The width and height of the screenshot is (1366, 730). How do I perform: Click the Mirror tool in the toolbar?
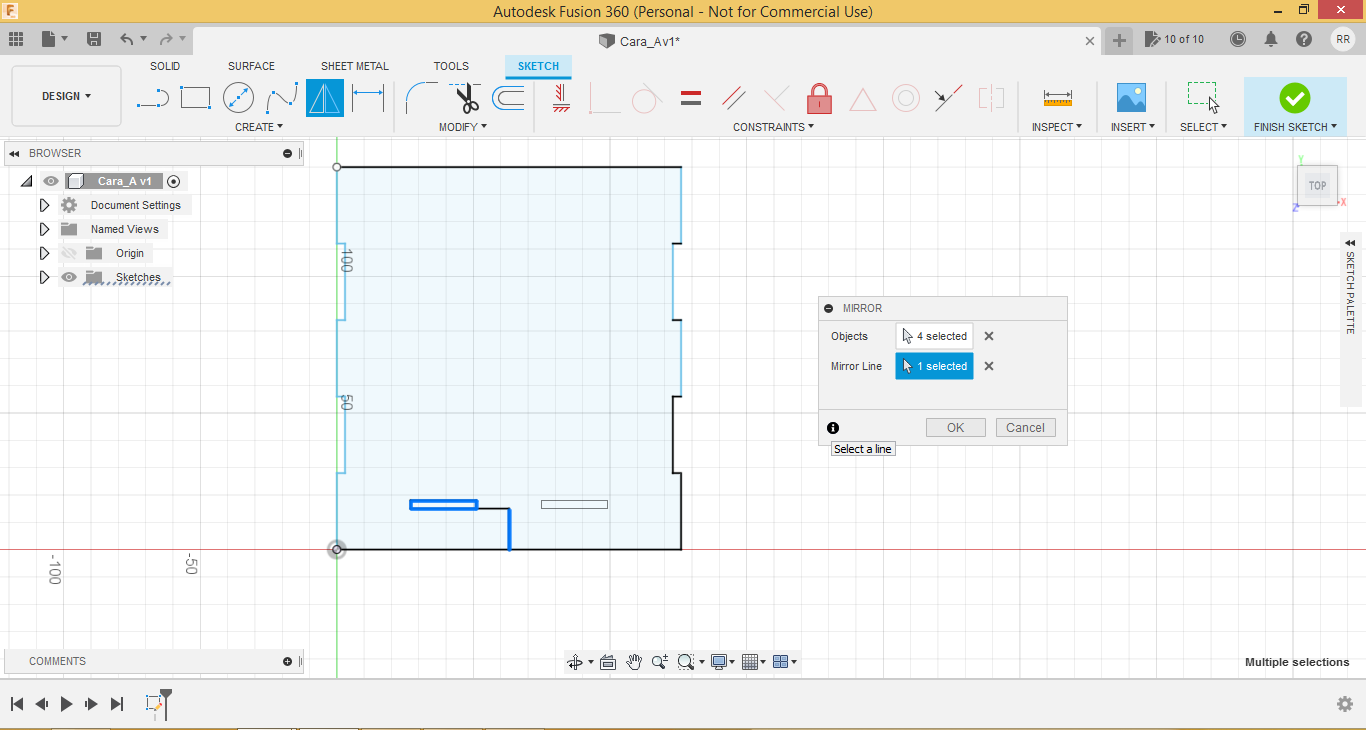325,98
